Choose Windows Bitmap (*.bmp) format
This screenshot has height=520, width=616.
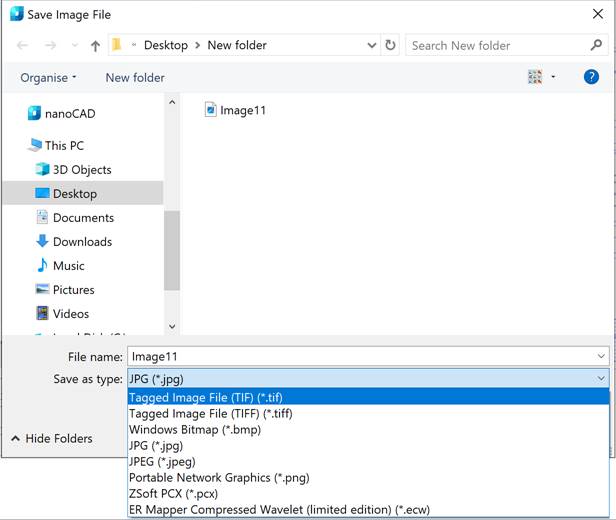368,429
